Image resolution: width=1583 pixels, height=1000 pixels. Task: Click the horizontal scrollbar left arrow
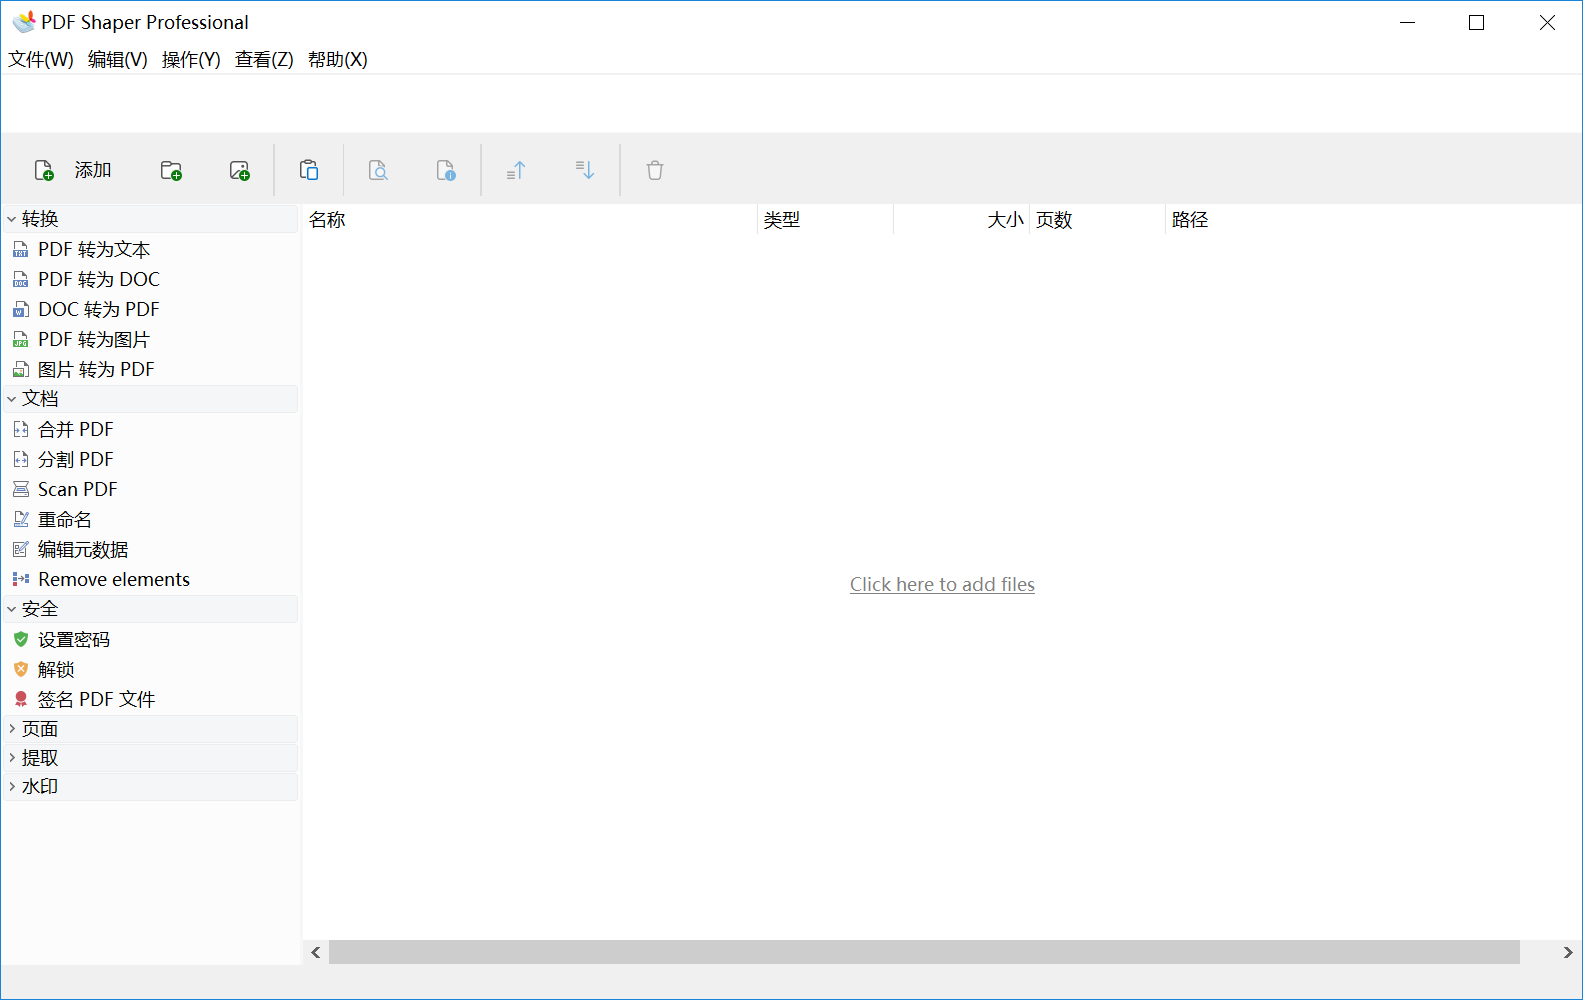[x=316, y=953]
